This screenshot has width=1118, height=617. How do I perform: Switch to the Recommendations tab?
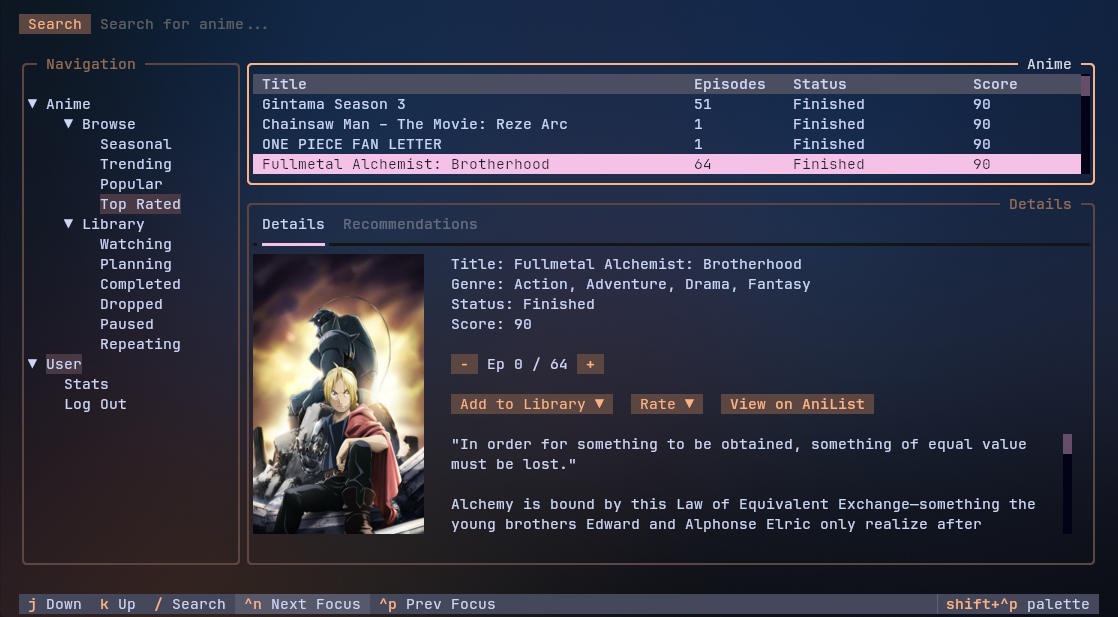point(410,224)
